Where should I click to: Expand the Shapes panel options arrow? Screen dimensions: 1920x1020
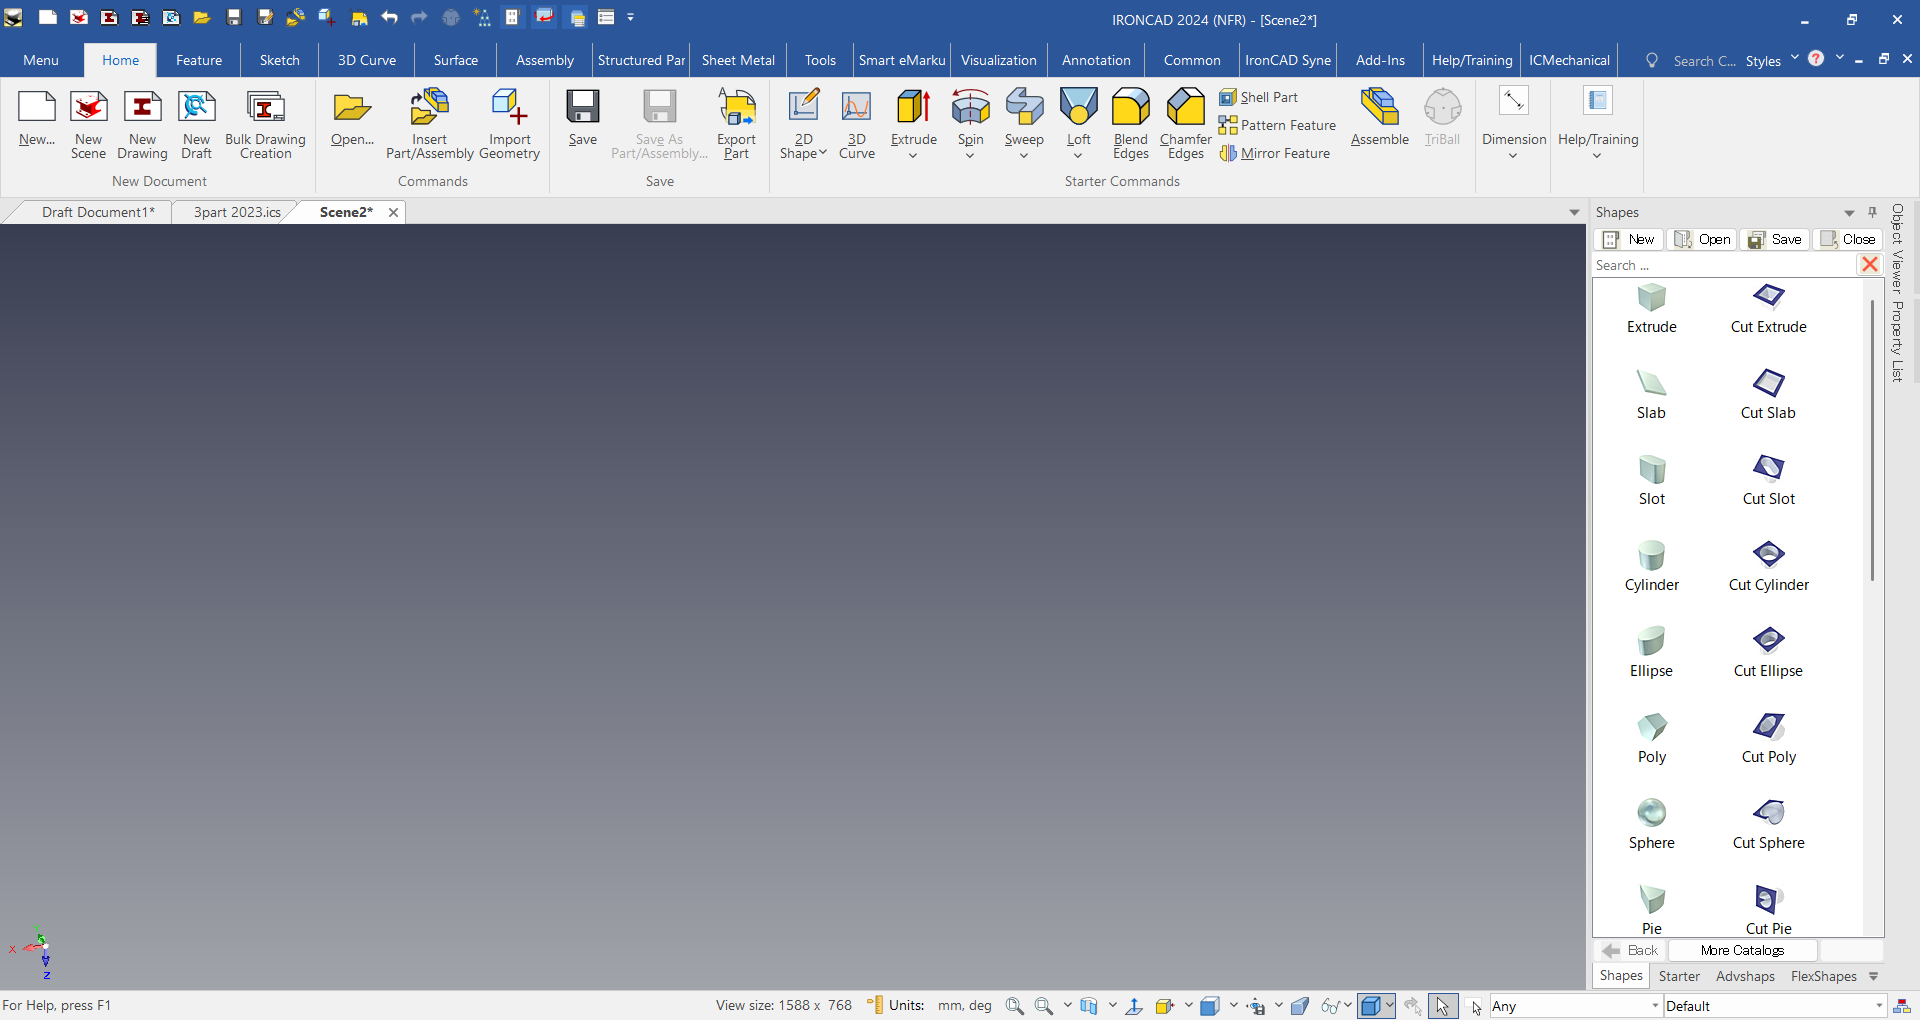1849,213
